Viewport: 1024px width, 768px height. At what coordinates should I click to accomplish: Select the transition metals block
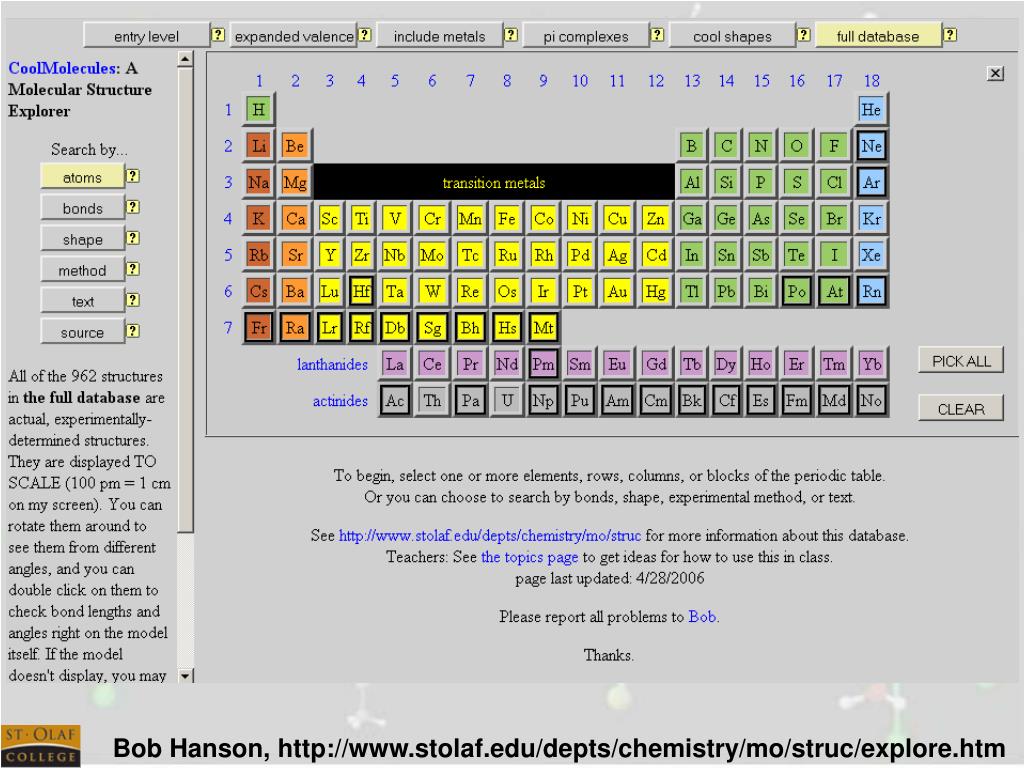coord(494,182)
